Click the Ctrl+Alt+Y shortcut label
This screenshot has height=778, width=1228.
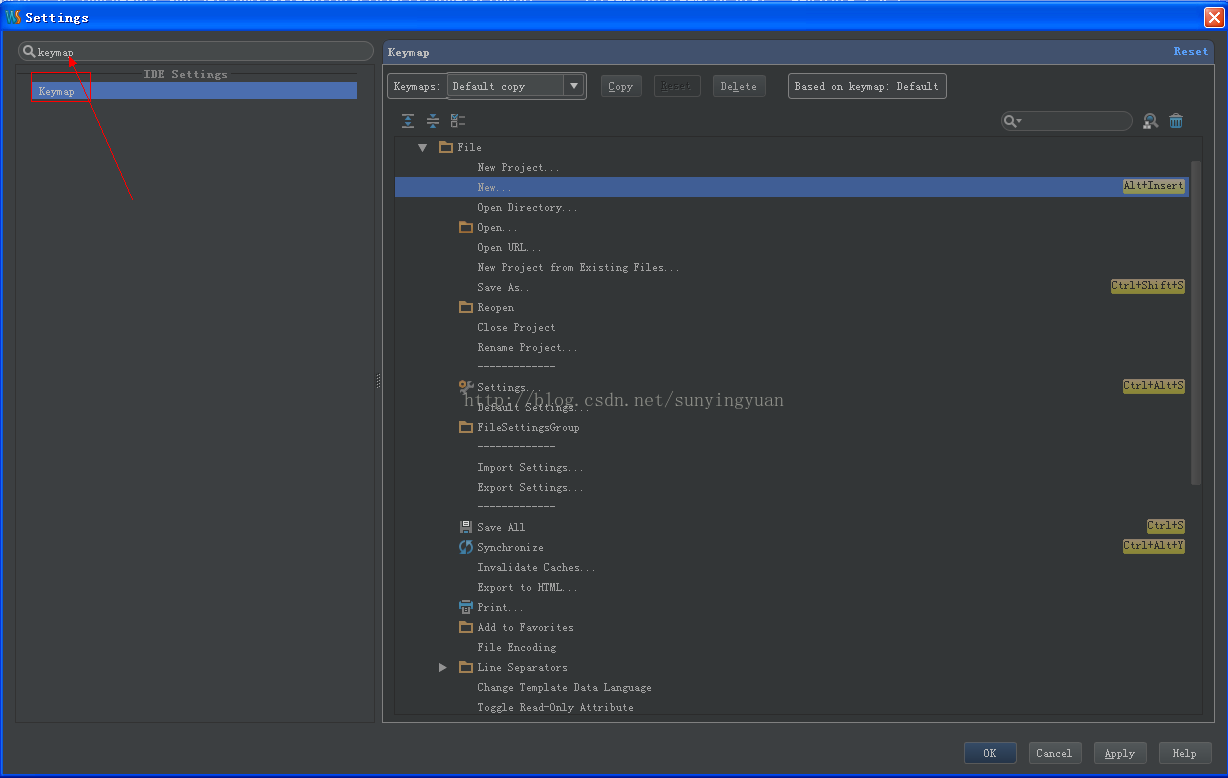[x=1154, y=546]
